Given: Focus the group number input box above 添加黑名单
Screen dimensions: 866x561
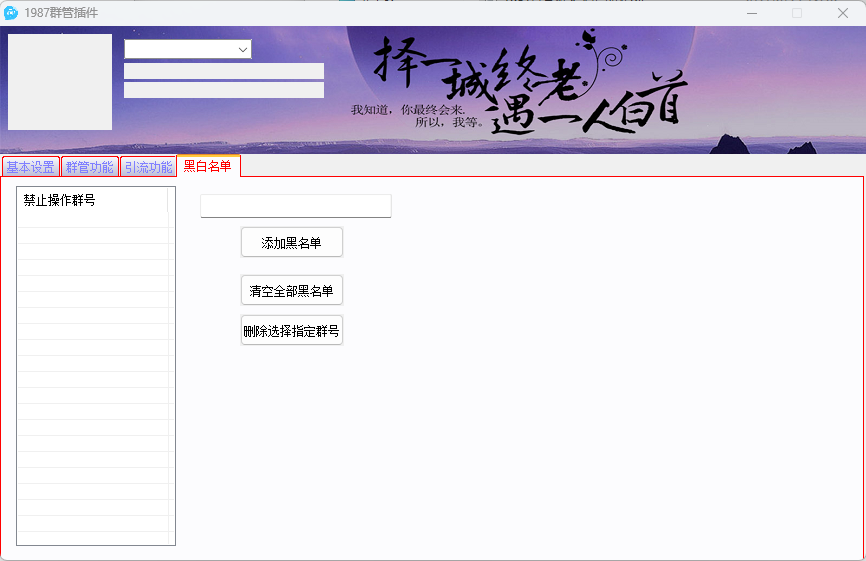Looking at the screenshot, I should 295,206.
